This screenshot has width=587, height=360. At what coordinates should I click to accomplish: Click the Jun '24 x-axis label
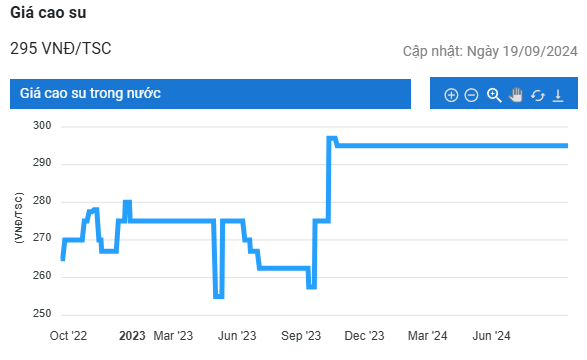tap(491, 336)
